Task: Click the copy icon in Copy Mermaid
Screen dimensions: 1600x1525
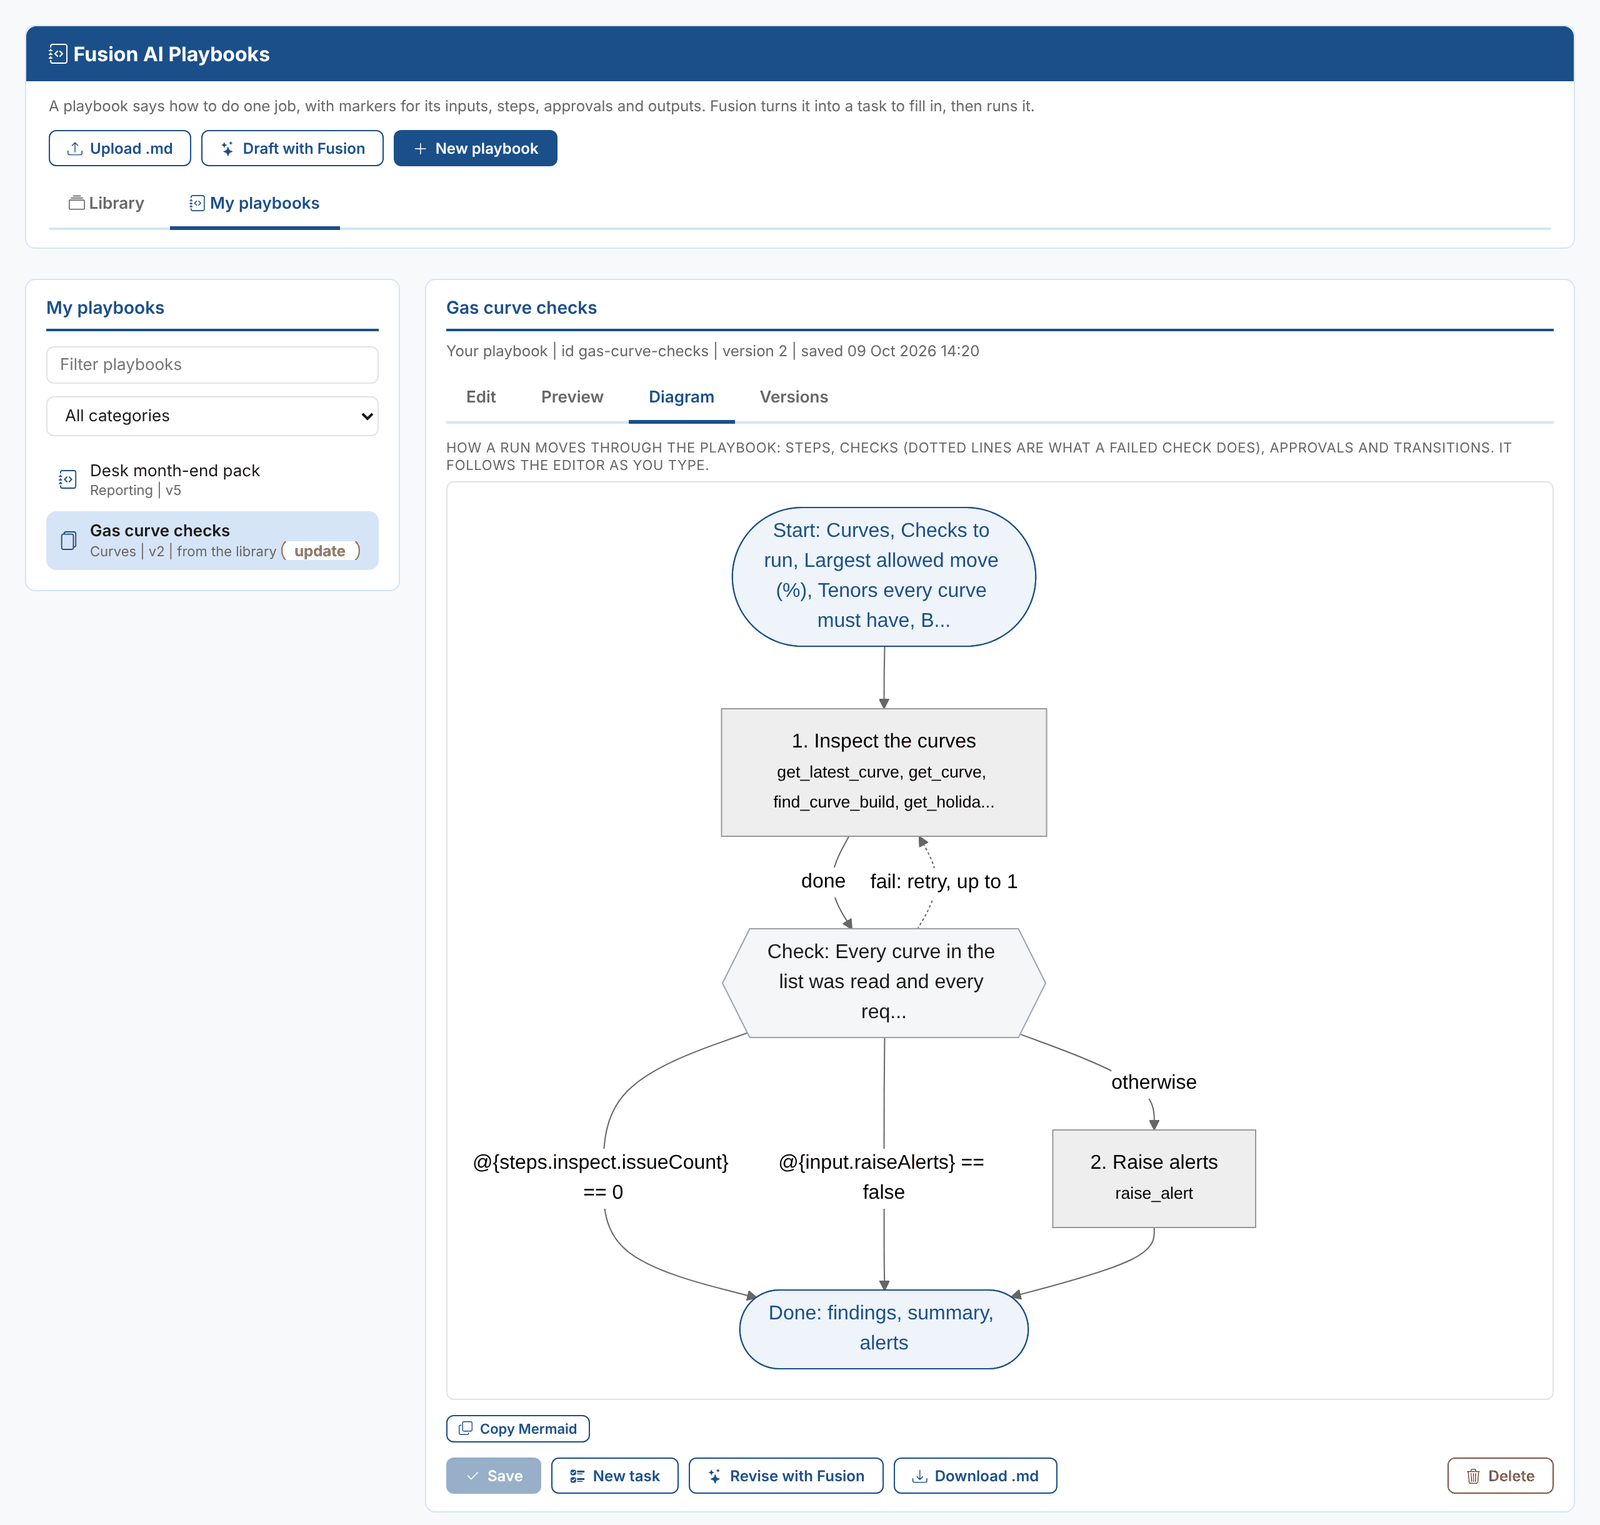Action: click(465, 1428)
